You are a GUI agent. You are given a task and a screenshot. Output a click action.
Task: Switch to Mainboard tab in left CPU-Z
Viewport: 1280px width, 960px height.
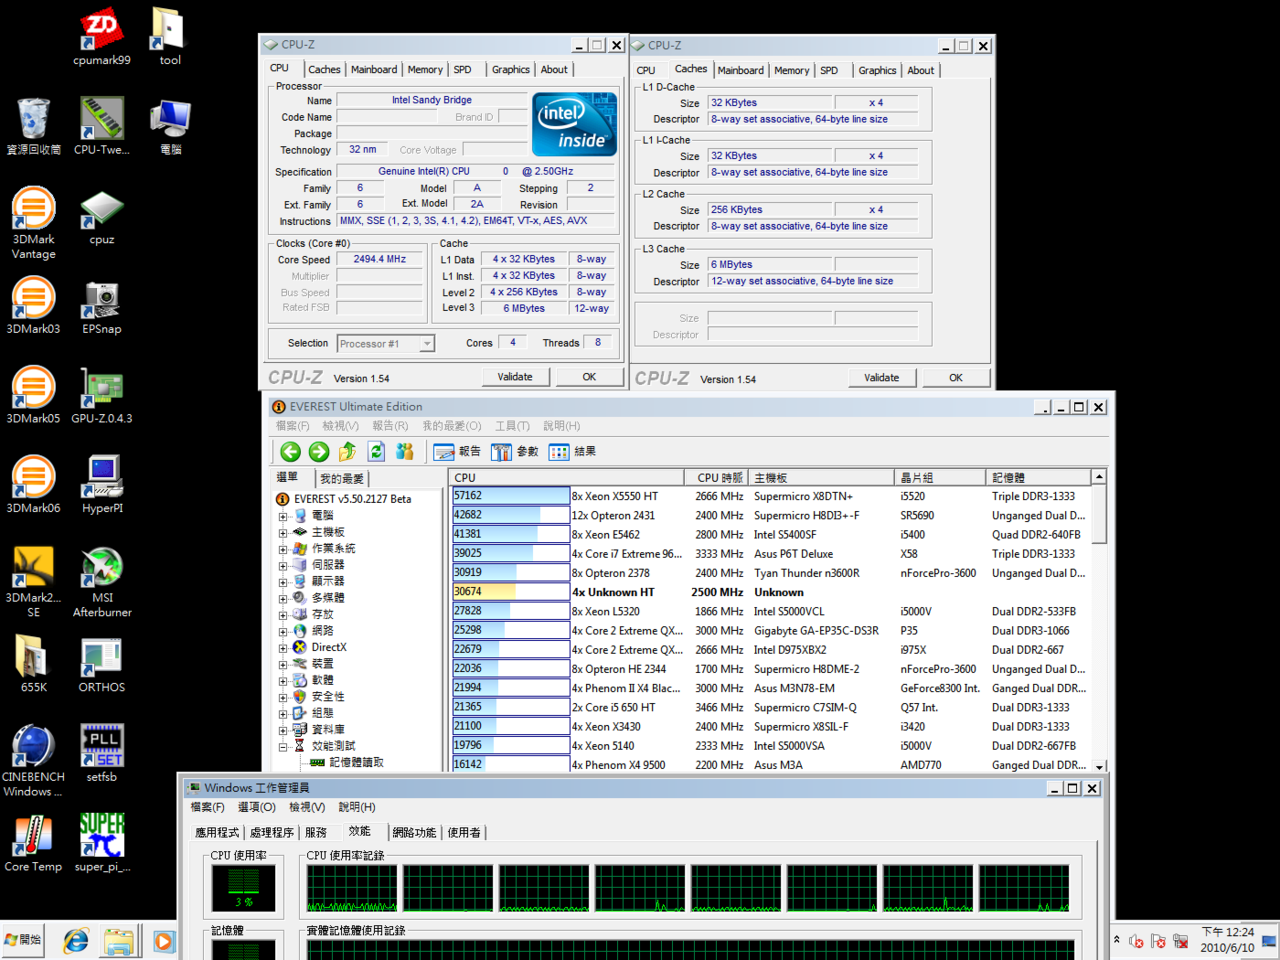point(374,70)
